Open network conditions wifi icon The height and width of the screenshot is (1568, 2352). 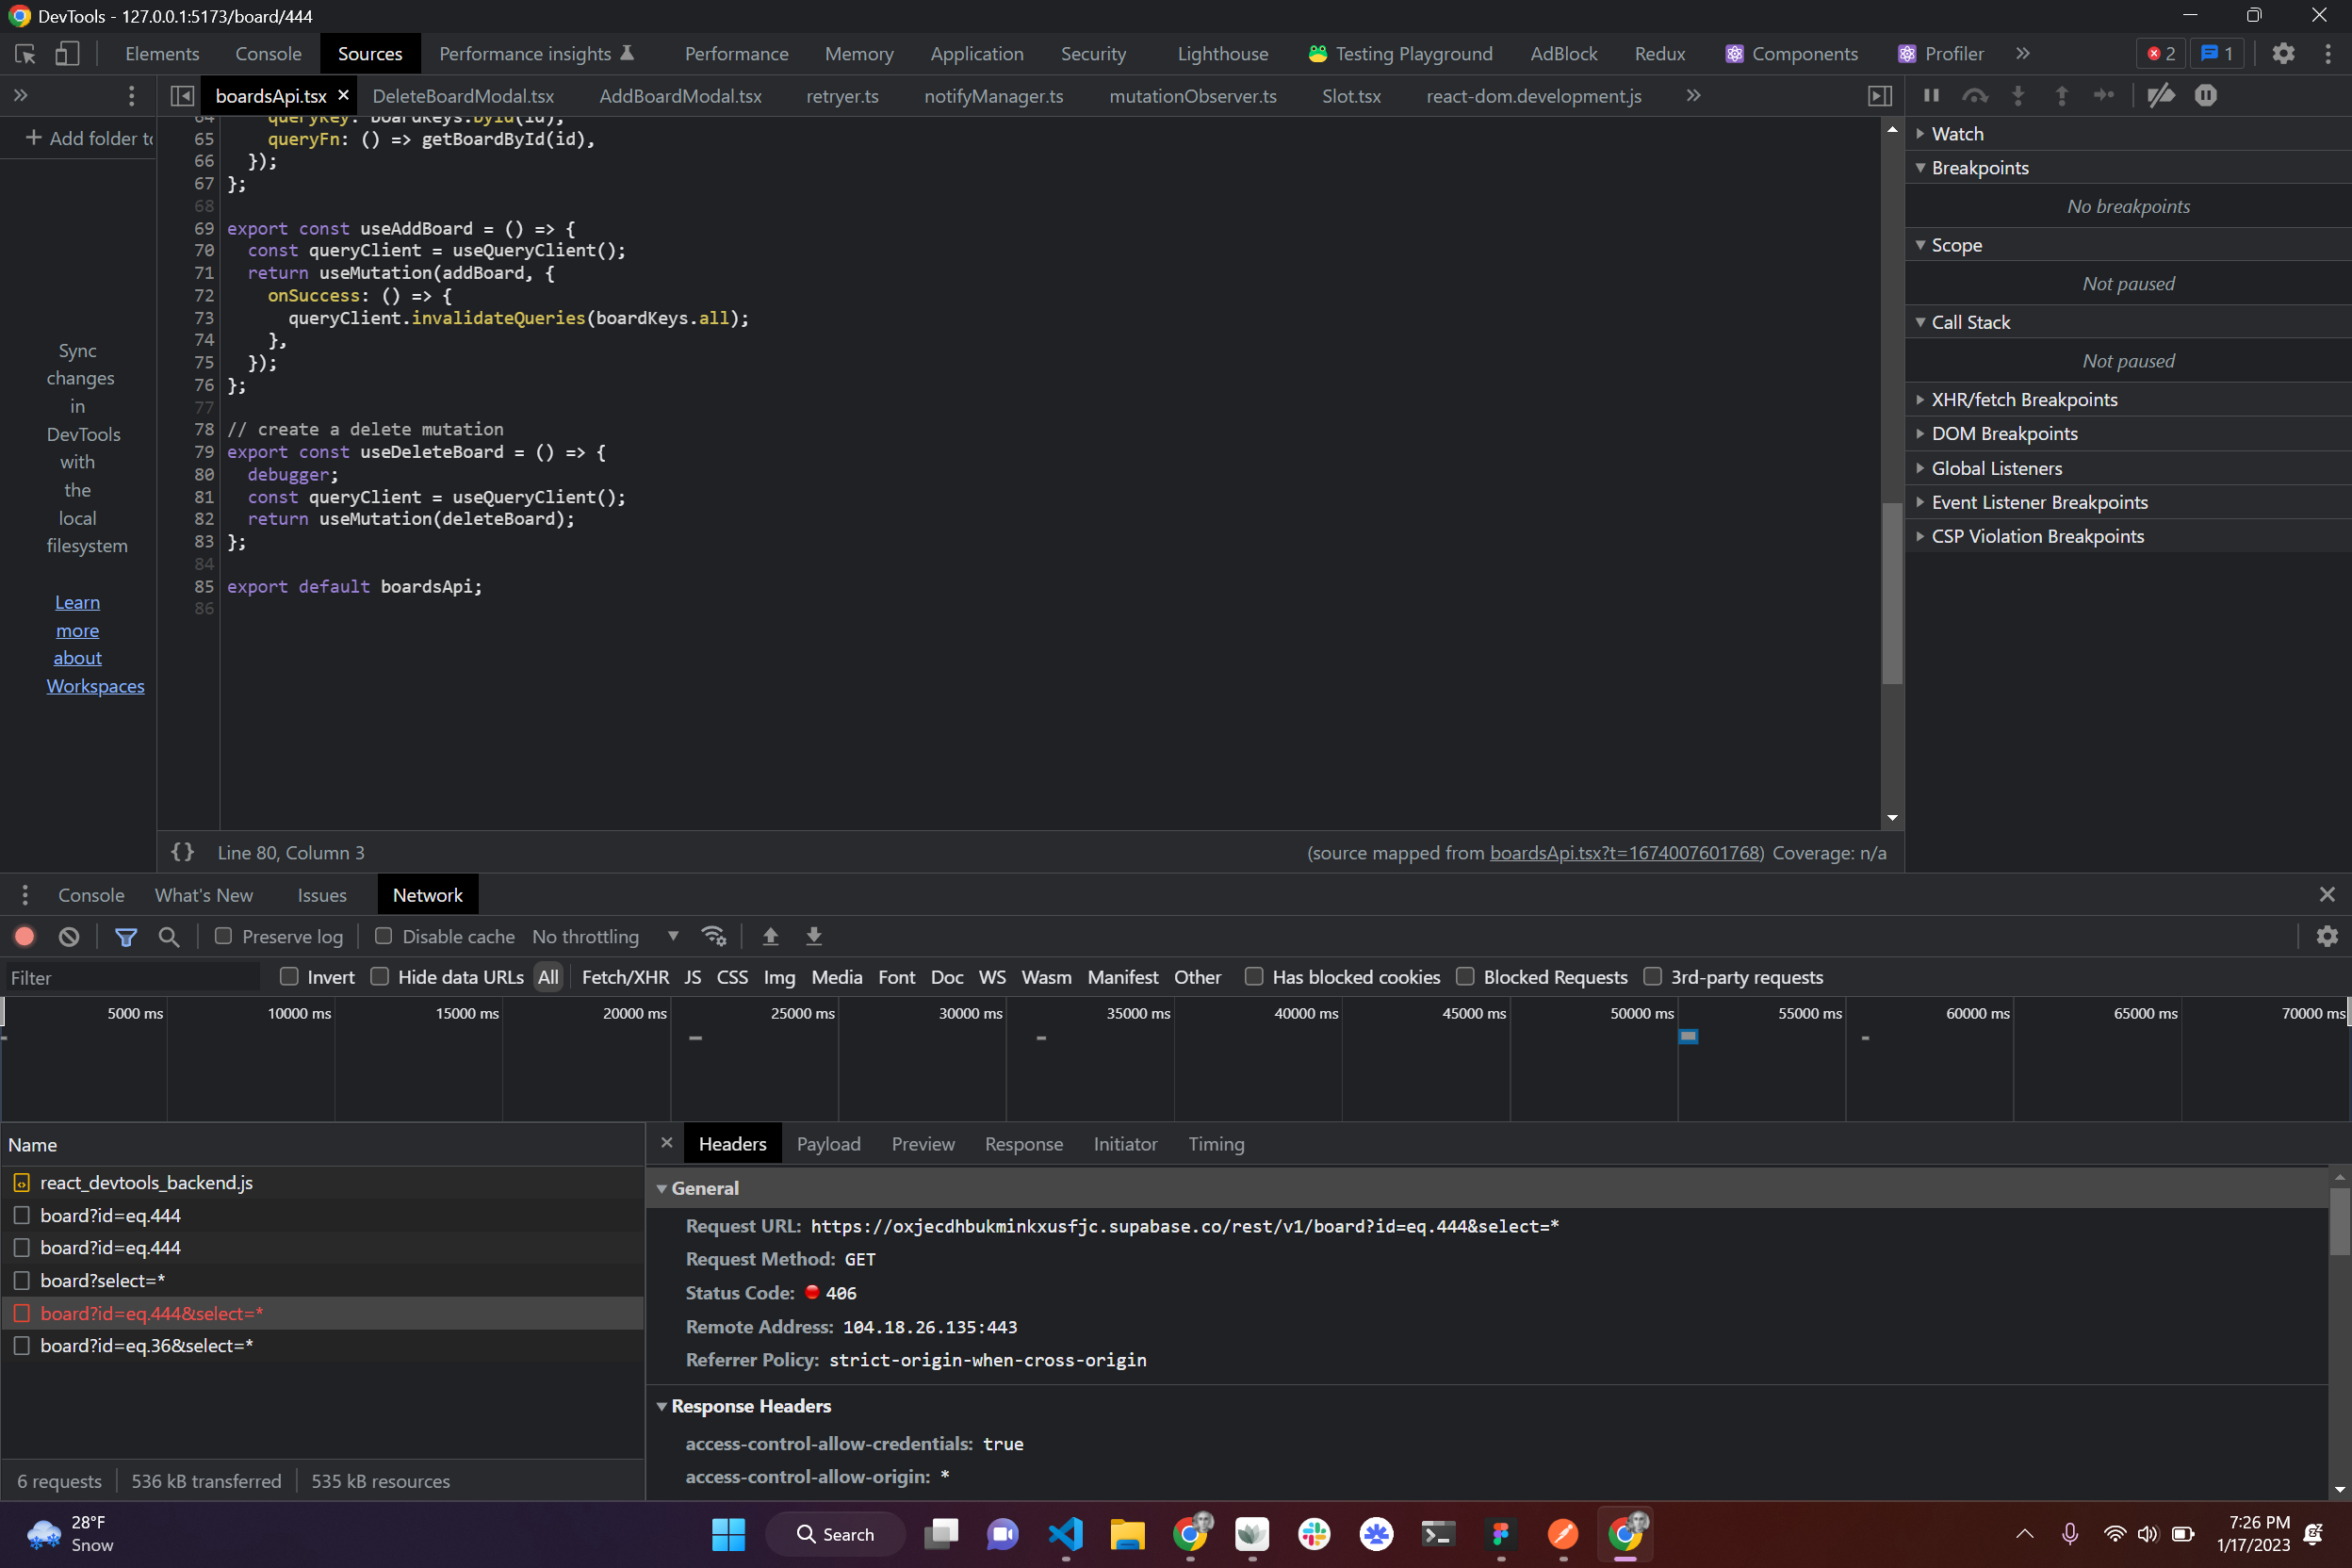(713, 937)
